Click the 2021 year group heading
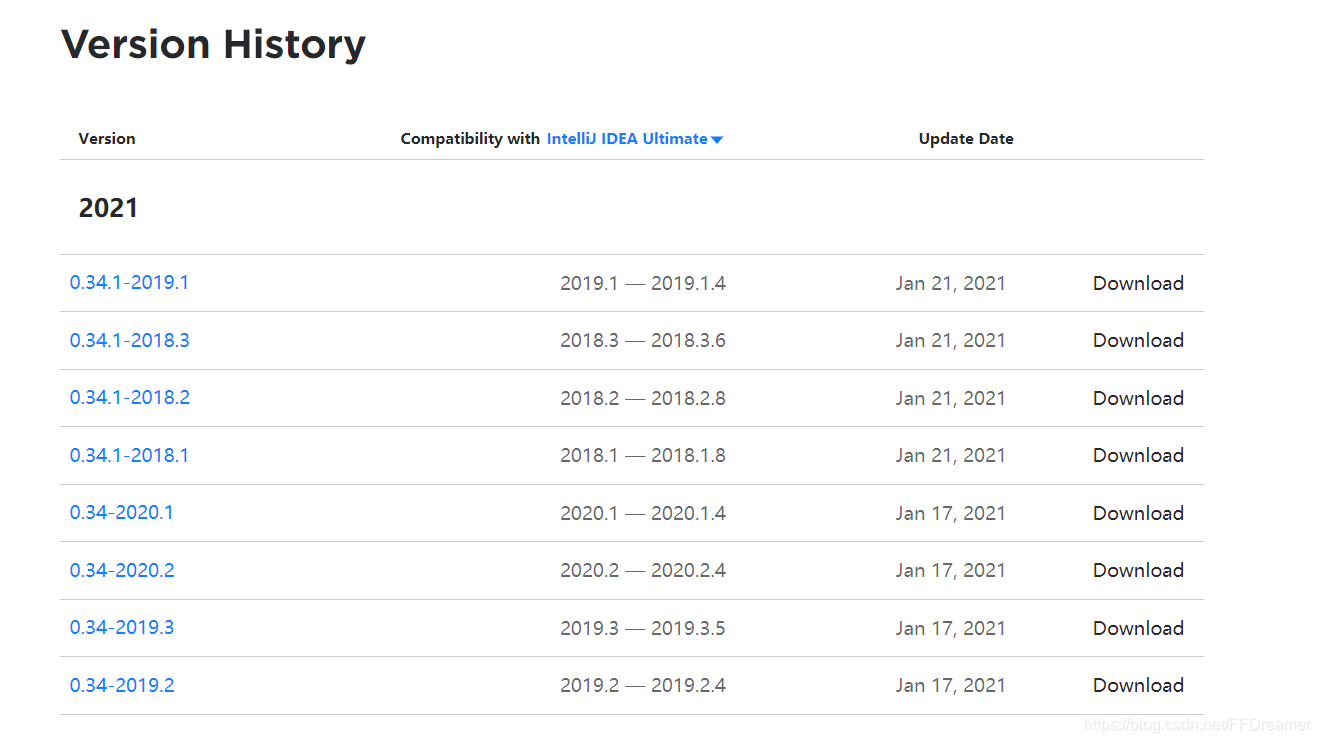 click(x=108, y=208)
